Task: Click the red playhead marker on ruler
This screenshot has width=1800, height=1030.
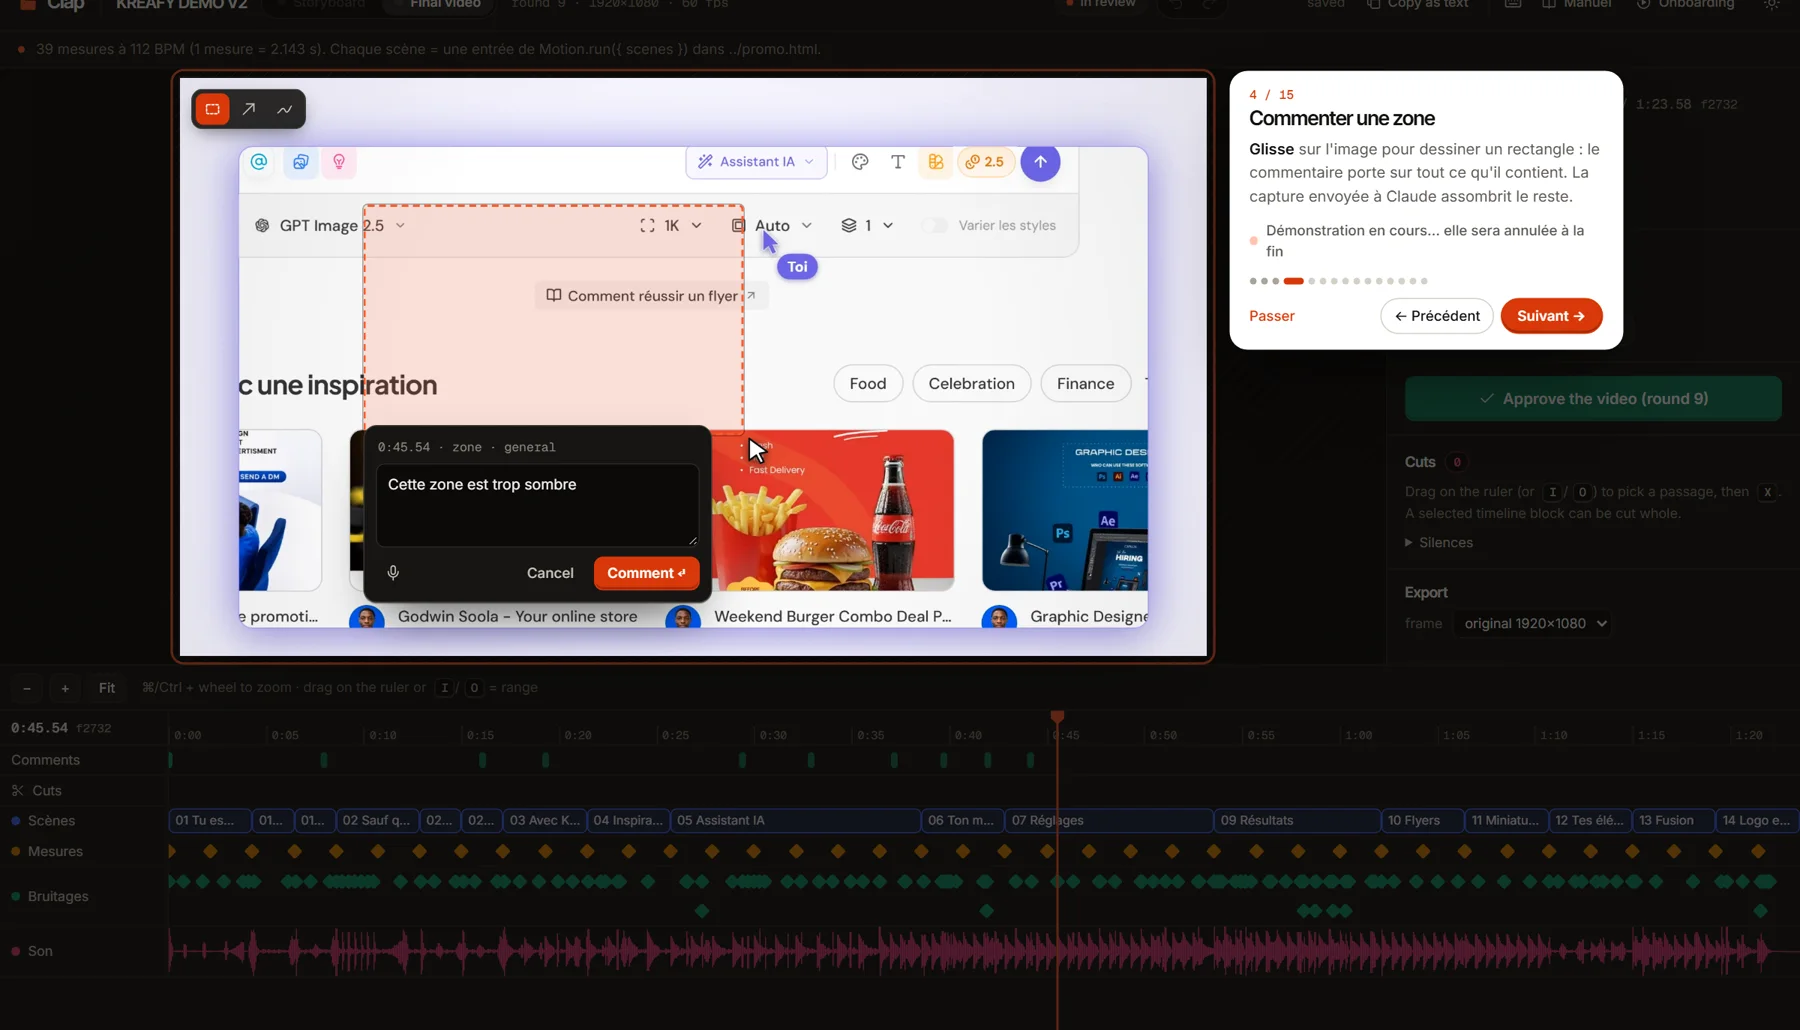Action: 1057,716
